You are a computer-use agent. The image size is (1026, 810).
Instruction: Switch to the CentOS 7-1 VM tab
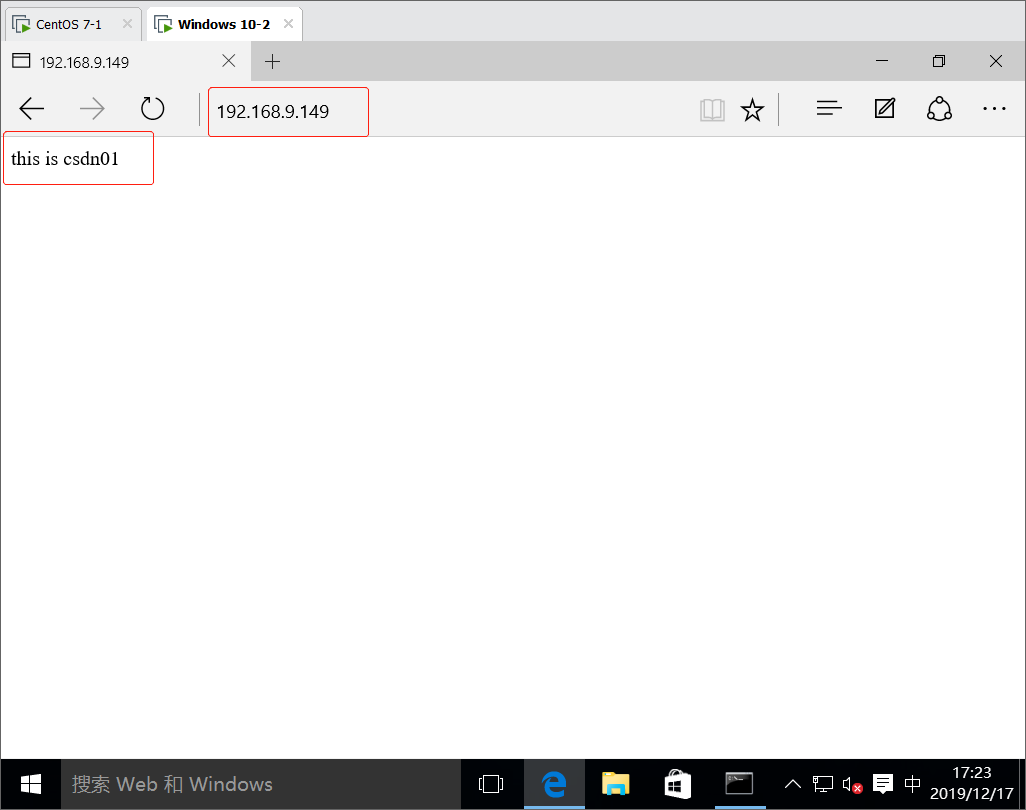(x=73, y=24)
